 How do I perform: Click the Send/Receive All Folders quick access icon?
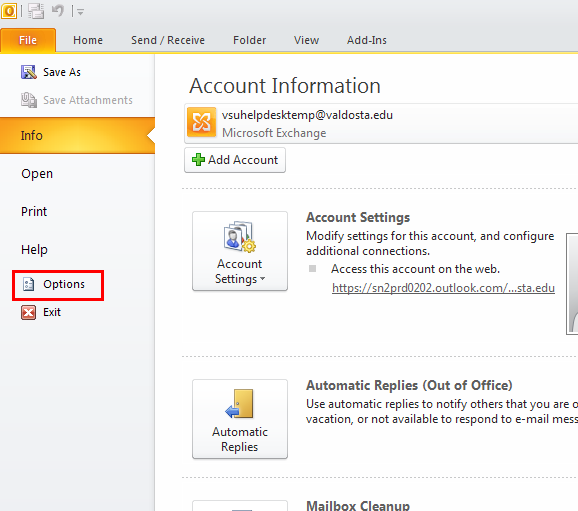coord(36,11)
